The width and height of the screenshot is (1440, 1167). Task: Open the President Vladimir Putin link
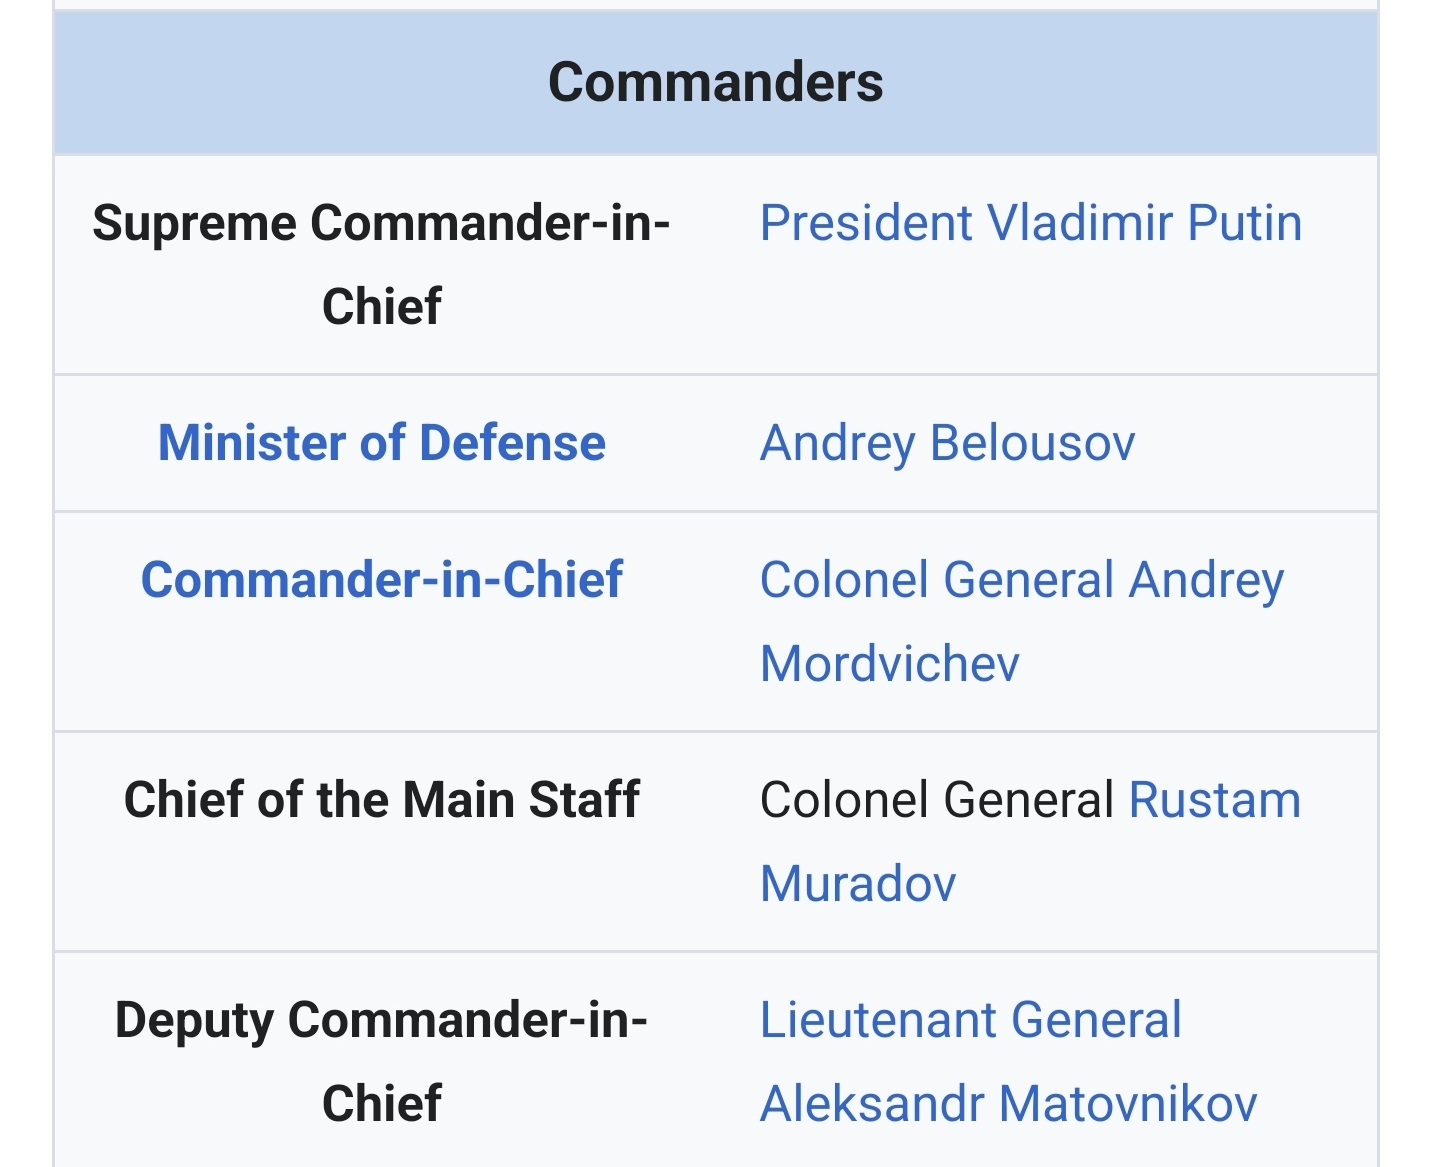1030,223
